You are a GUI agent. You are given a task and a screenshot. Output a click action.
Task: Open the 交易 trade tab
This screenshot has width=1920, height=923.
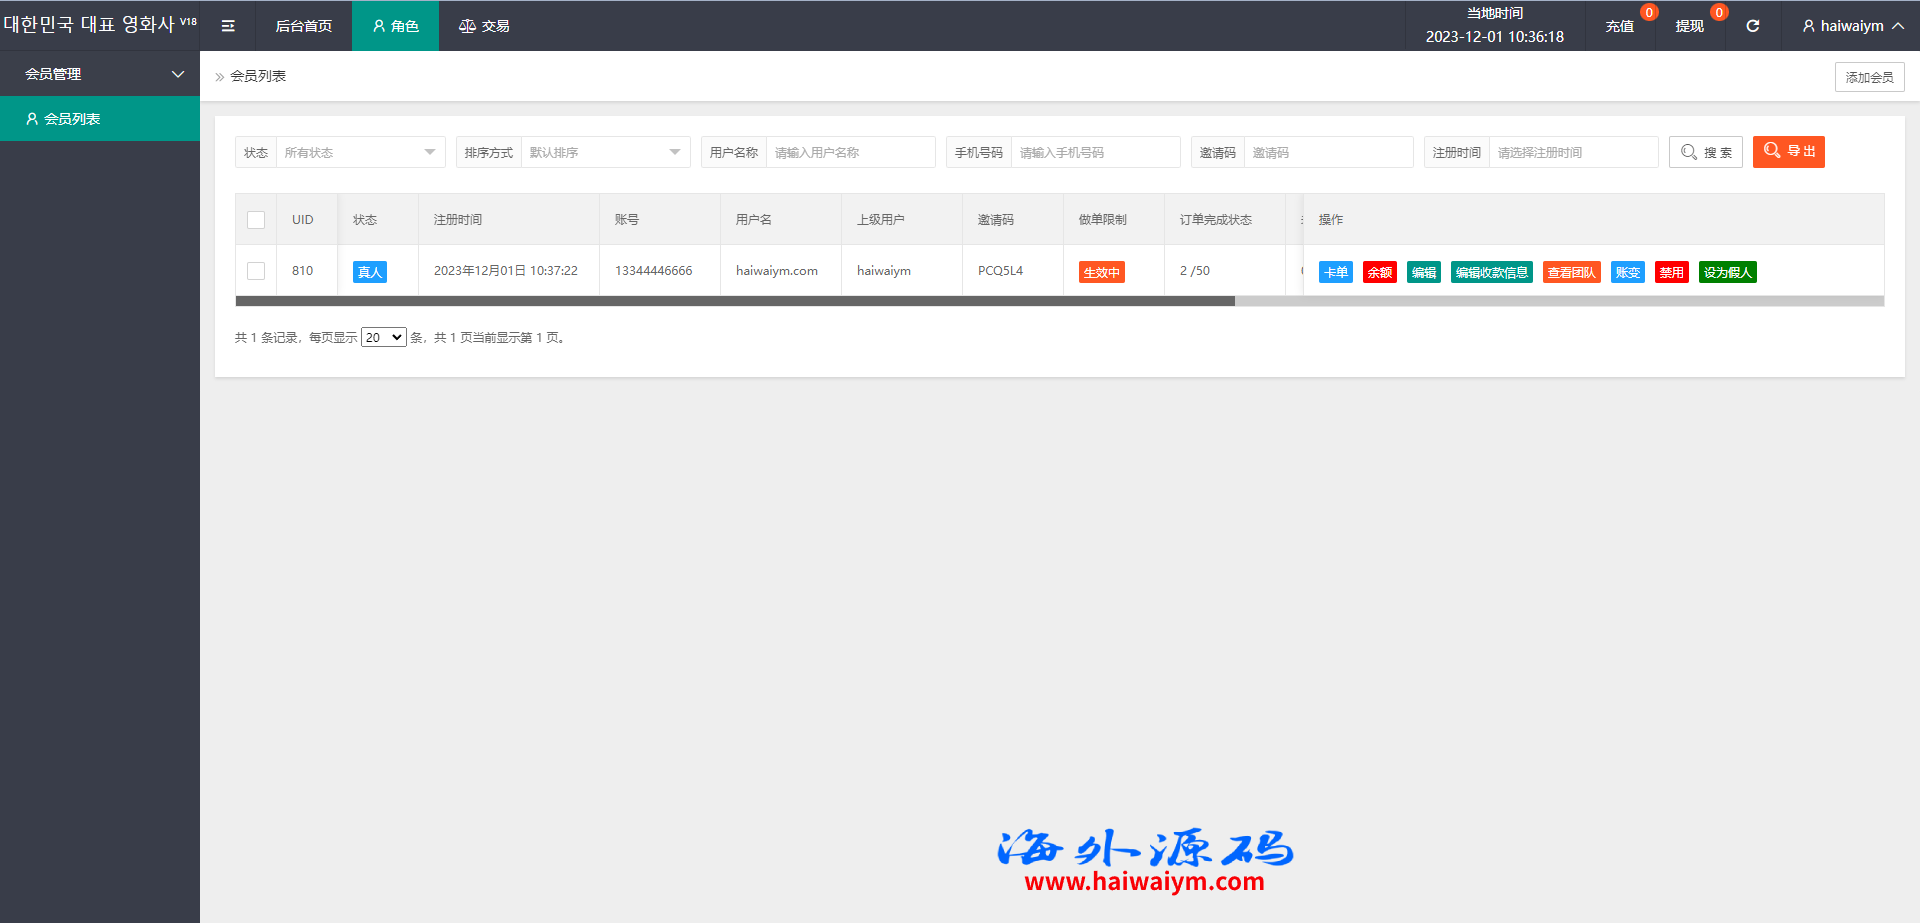coord(484,26)
